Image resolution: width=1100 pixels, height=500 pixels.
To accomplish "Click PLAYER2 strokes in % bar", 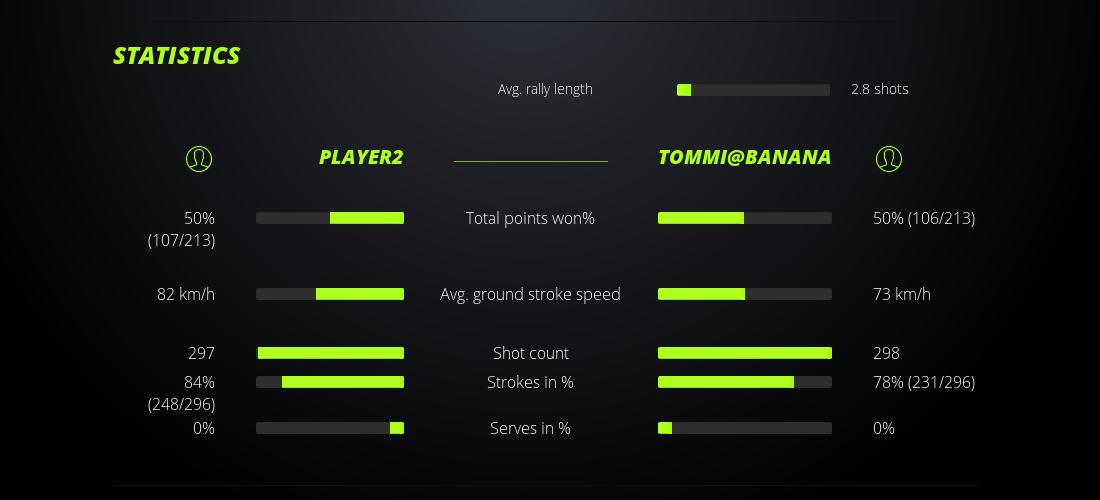I will click(x=330, y=382).
